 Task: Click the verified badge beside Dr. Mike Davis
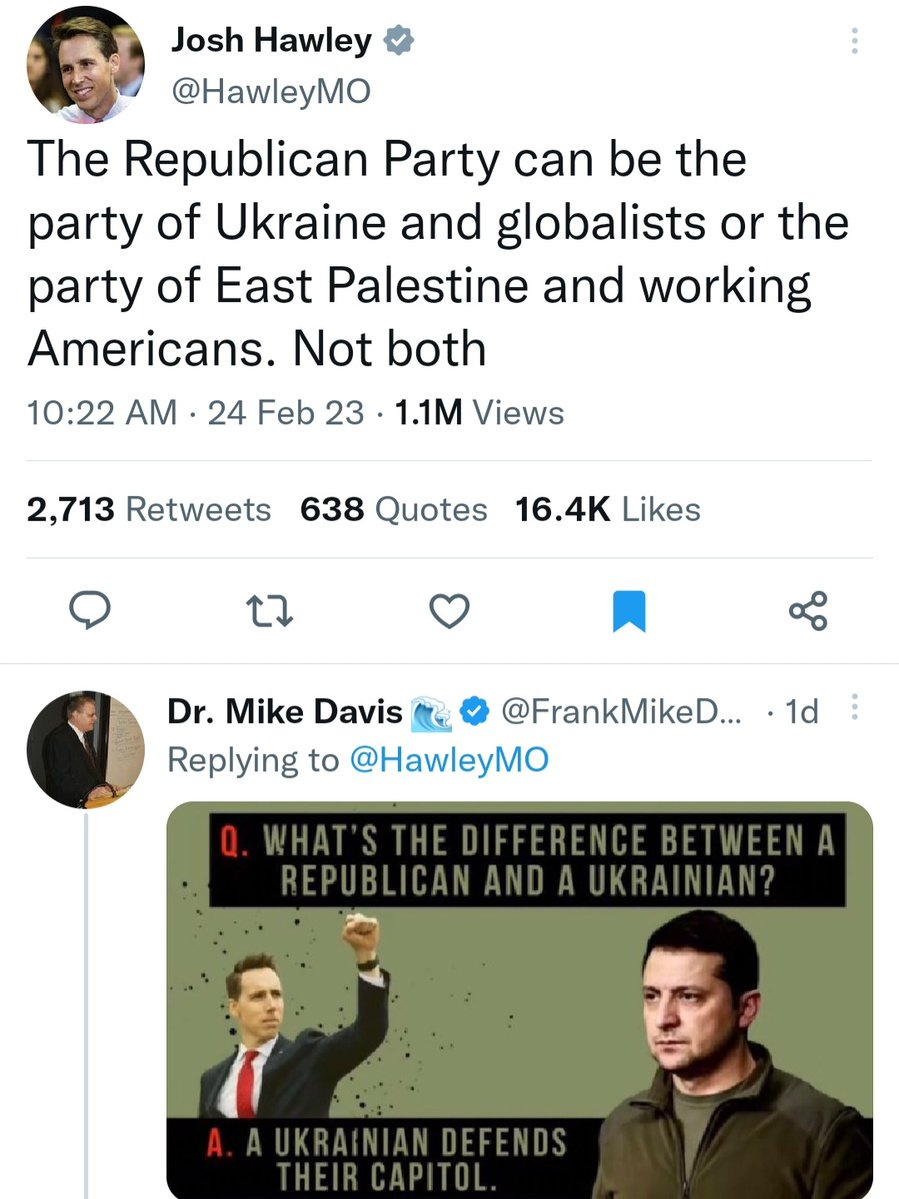pyautogui.click(x=473, y=712)
